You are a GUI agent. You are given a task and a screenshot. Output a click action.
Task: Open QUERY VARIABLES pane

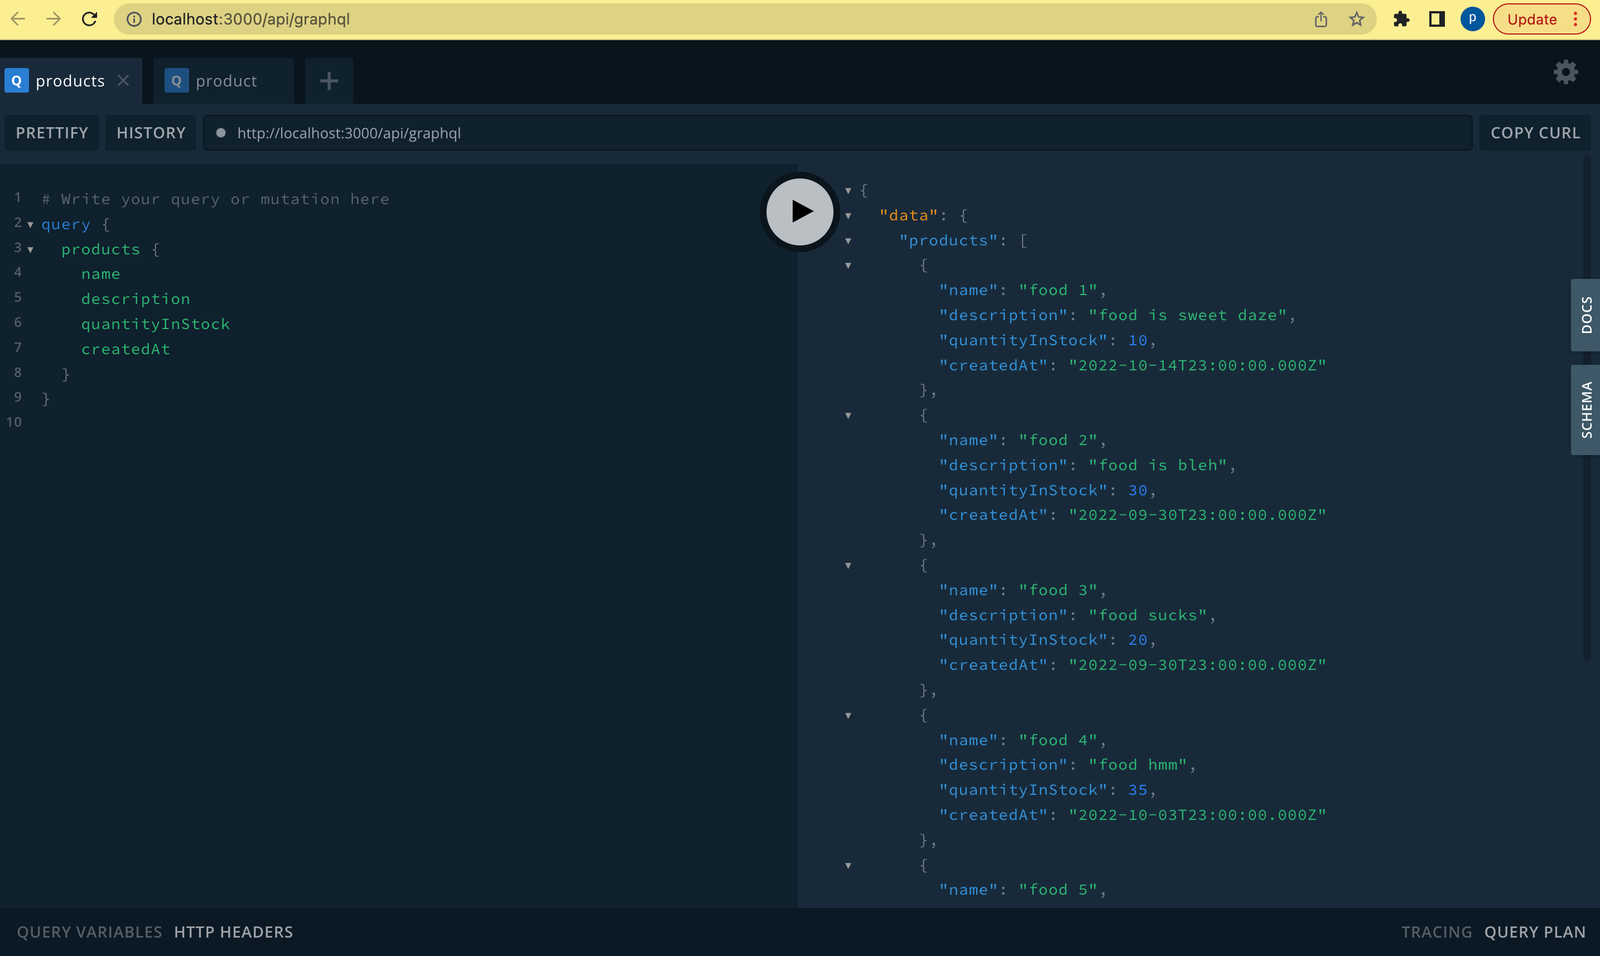(x=89, y=932)
